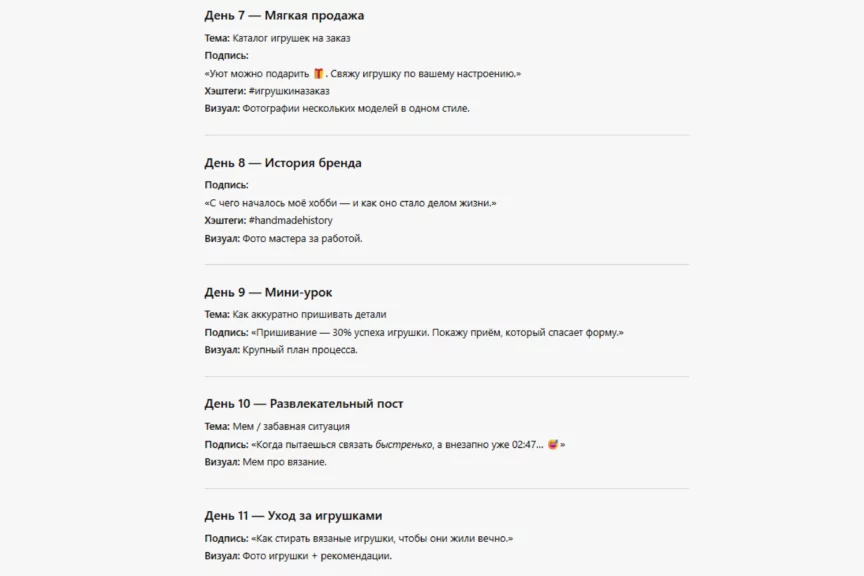The height and width of the screenshot is (576, 864).
Task: Click the gift emoji in Day 7 caption
Action: [x=319, y=73]
